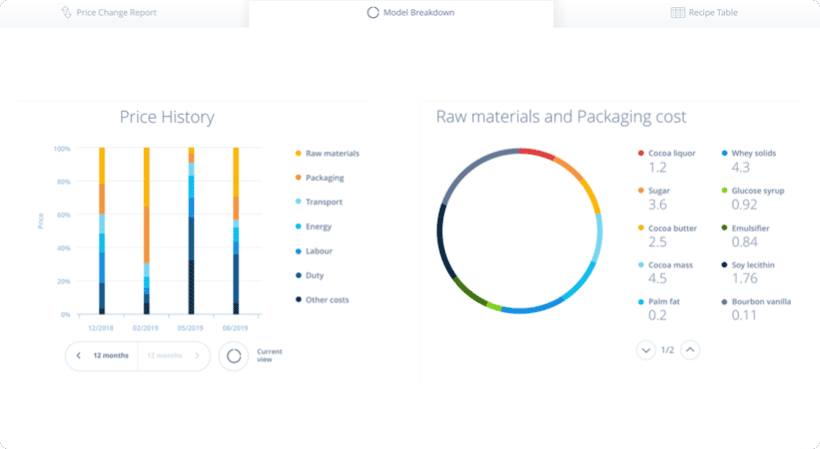Click the Energy legend dot
The width and height of the screenshot is (820, 449).
(x=298, y=227)
